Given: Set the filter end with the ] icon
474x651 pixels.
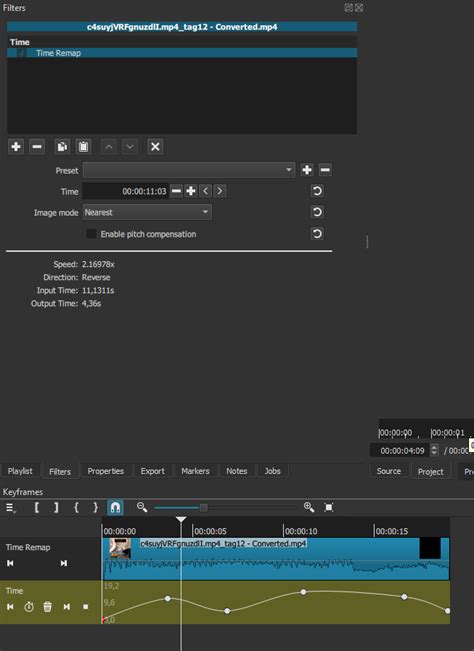Looking at the screenshot, I should (56, 507).
